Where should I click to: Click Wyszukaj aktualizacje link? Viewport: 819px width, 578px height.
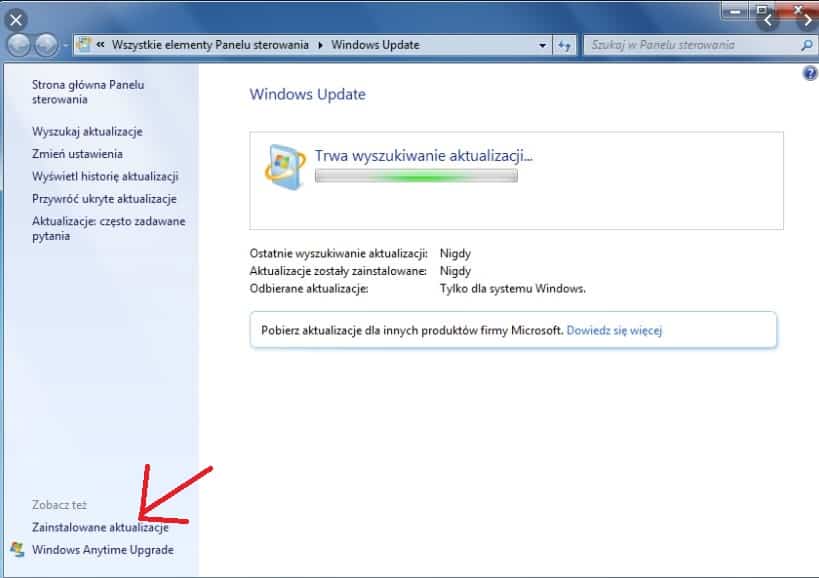[87, 132]
